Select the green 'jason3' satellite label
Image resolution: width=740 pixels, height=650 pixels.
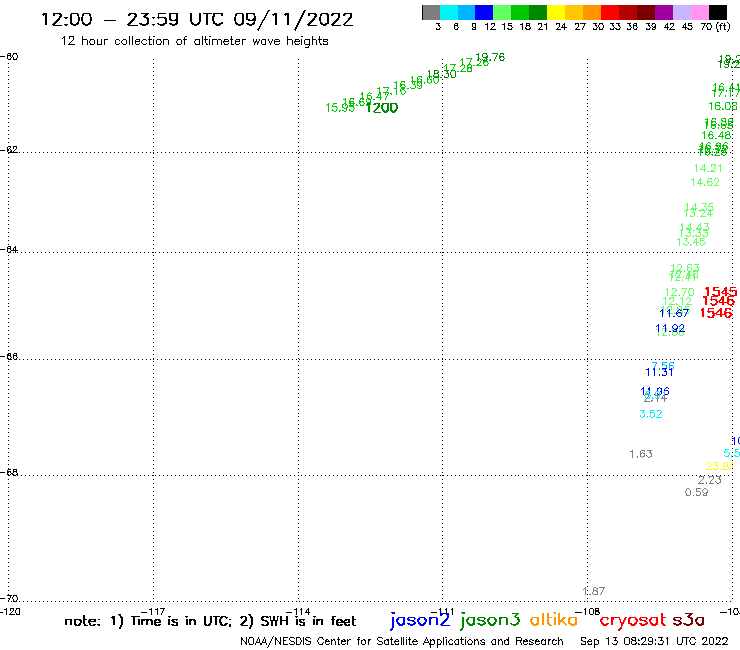pos(490,620)
